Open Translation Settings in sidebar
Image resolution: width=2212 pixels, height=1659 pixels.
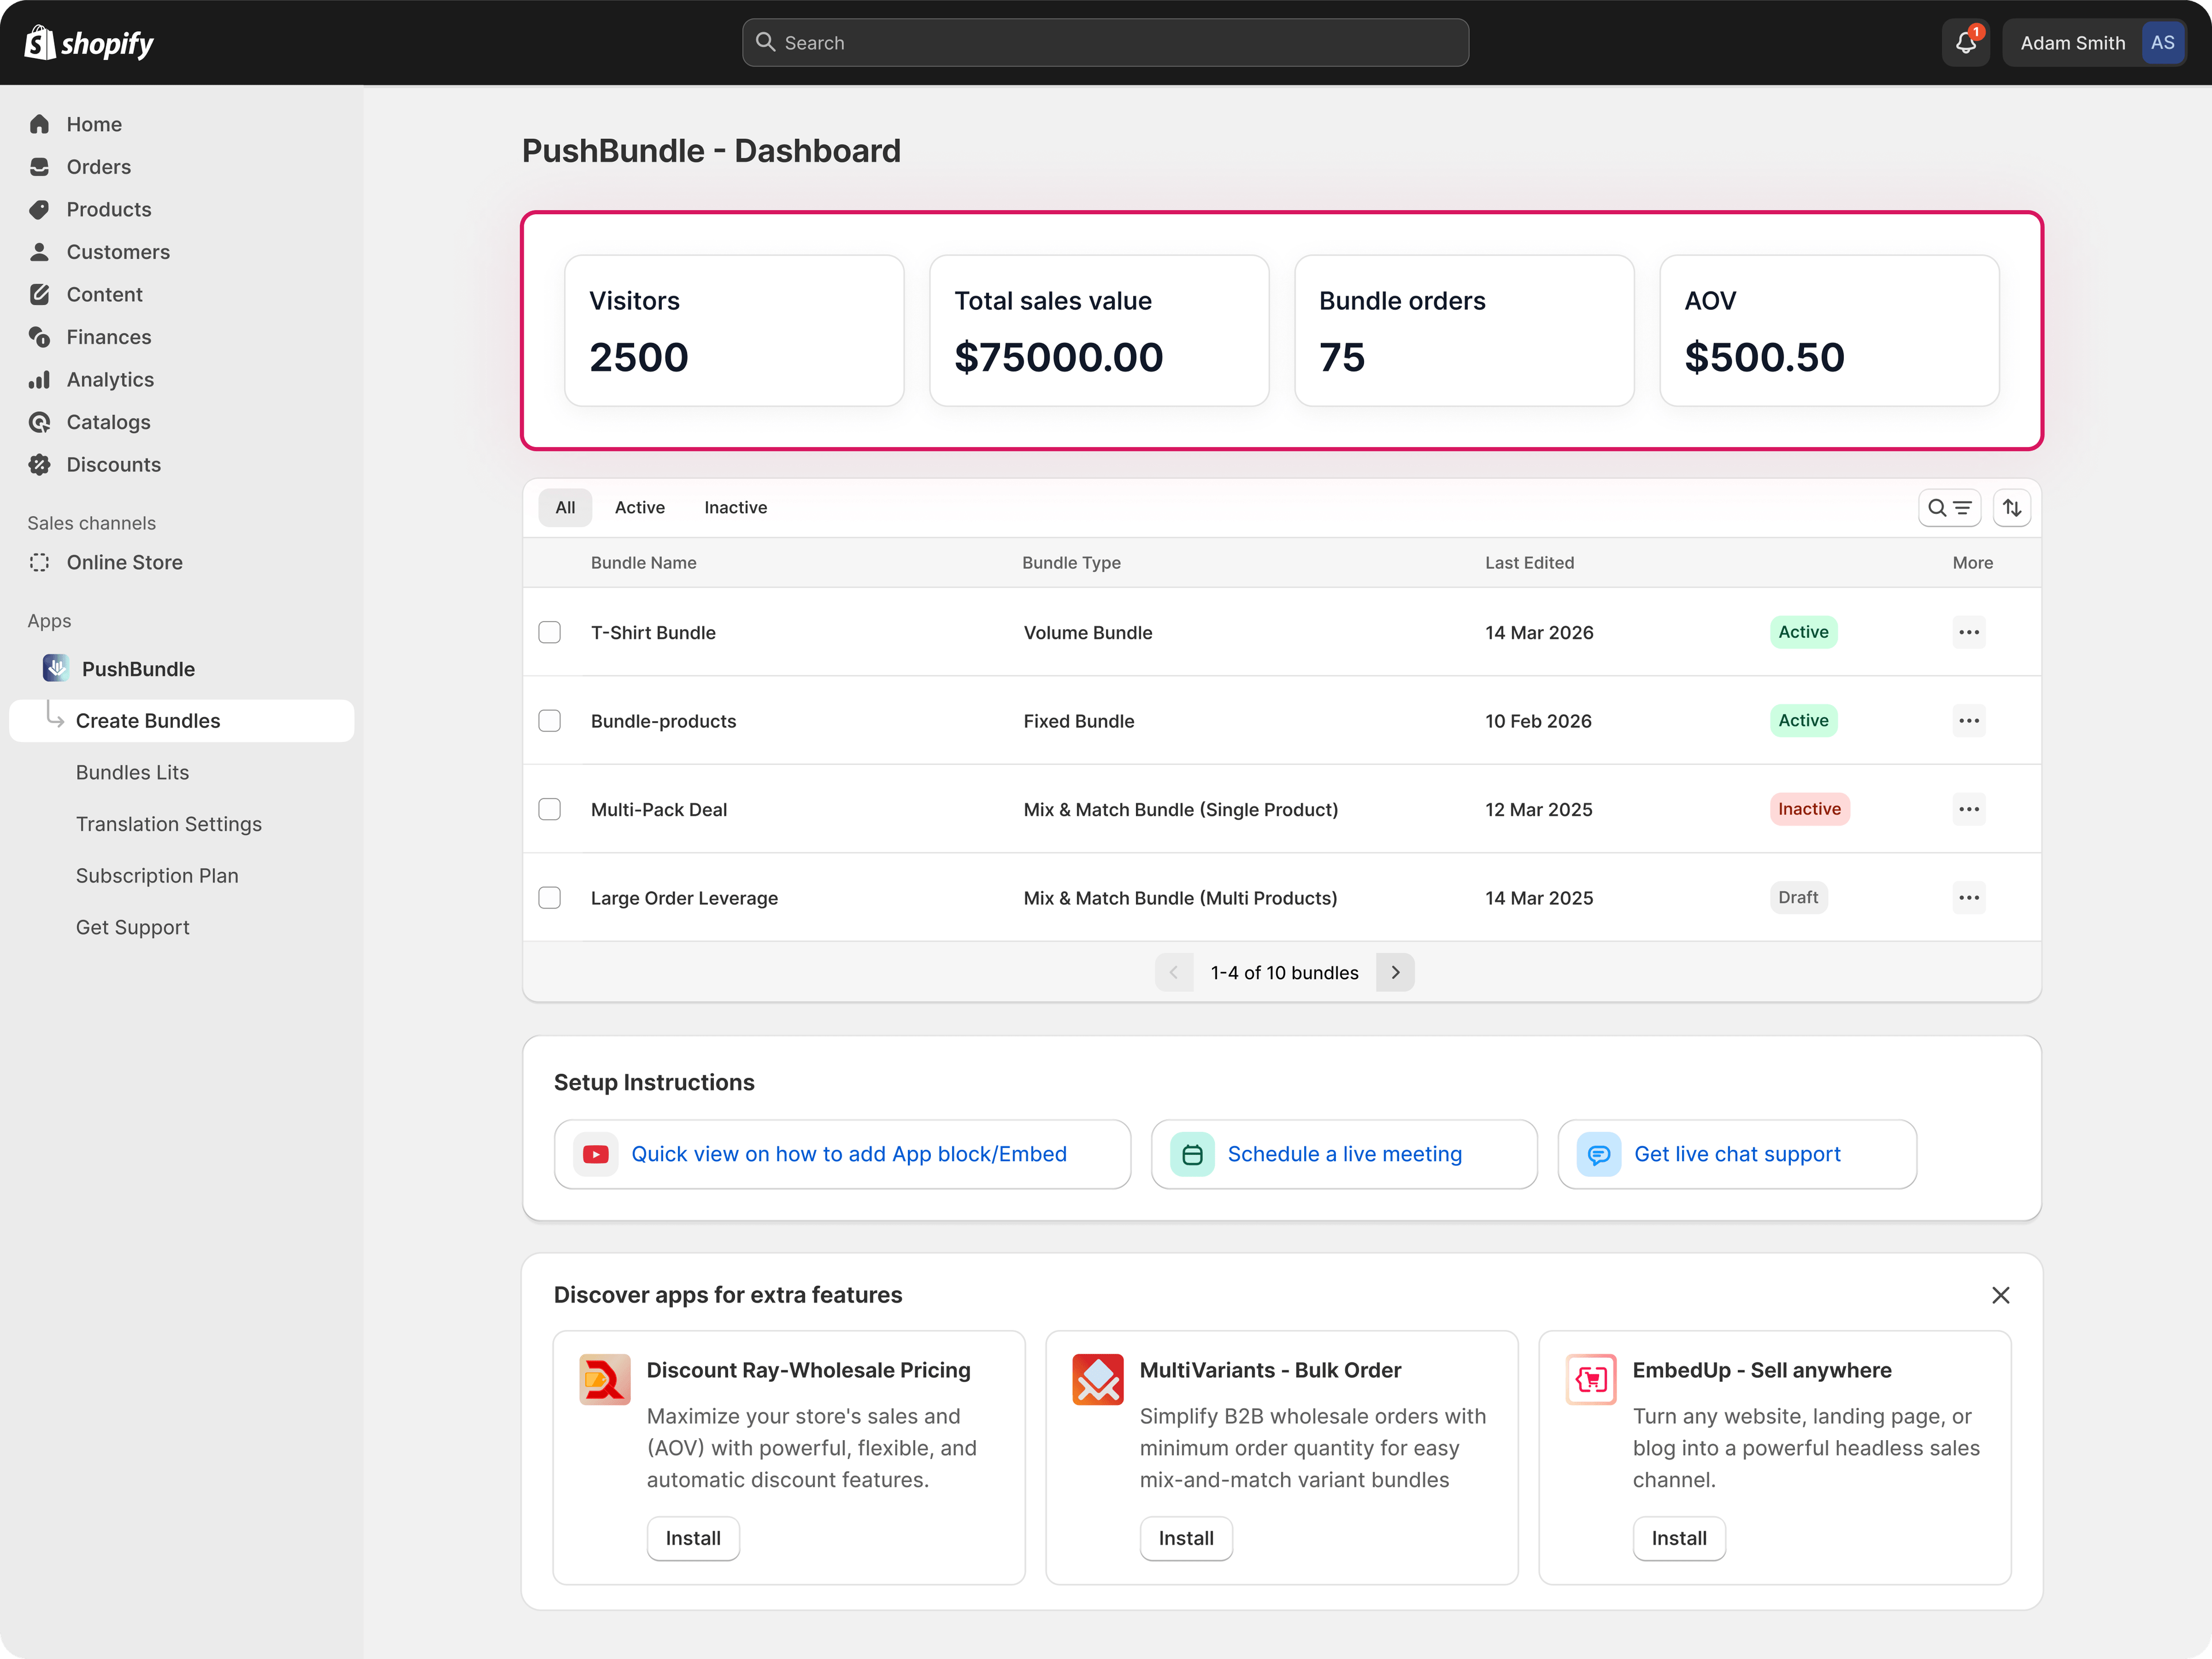tap(169, 824)
